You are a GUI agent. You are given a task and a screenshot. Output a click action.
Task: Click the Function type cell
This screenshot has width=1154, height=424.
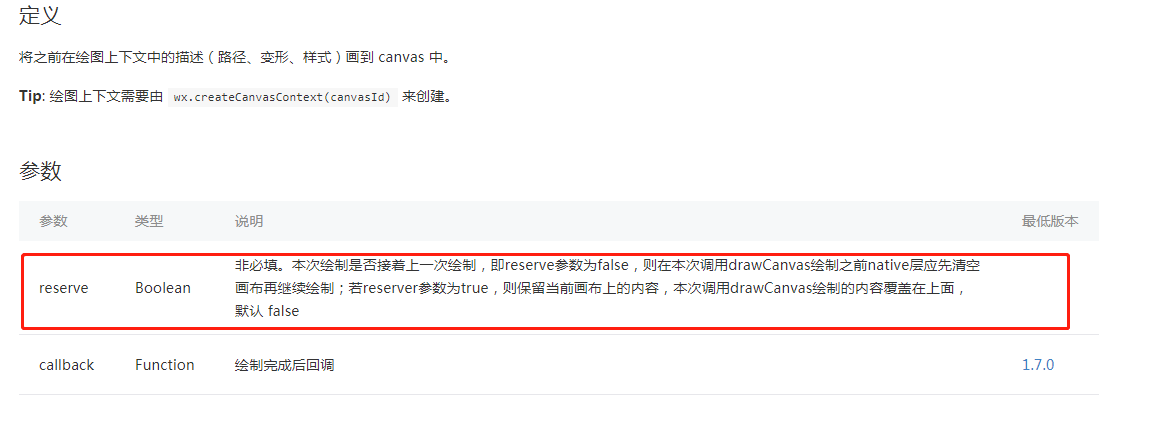tap(165, 364)
